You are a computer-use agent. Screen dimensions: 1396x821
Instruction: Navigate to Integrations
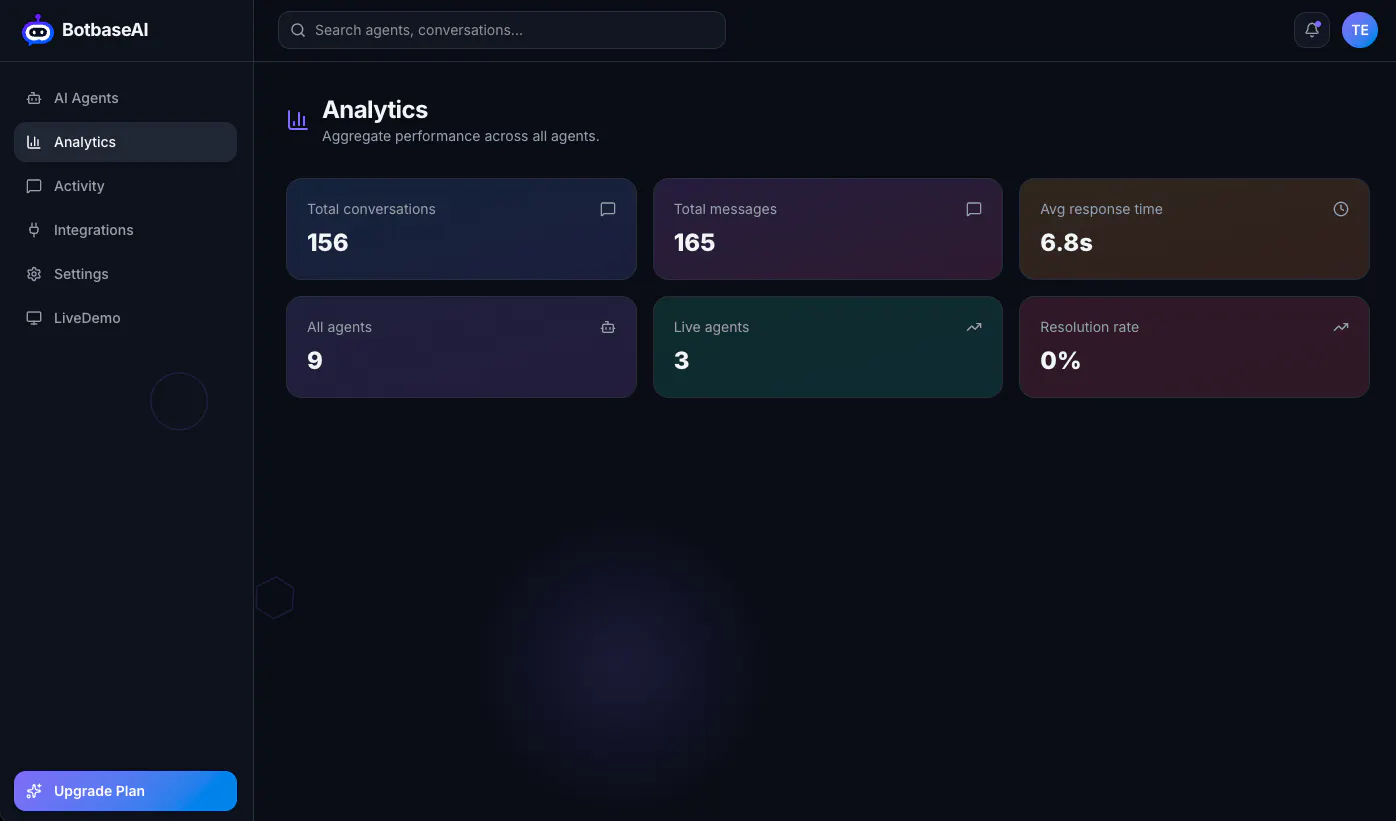(125, 230)
